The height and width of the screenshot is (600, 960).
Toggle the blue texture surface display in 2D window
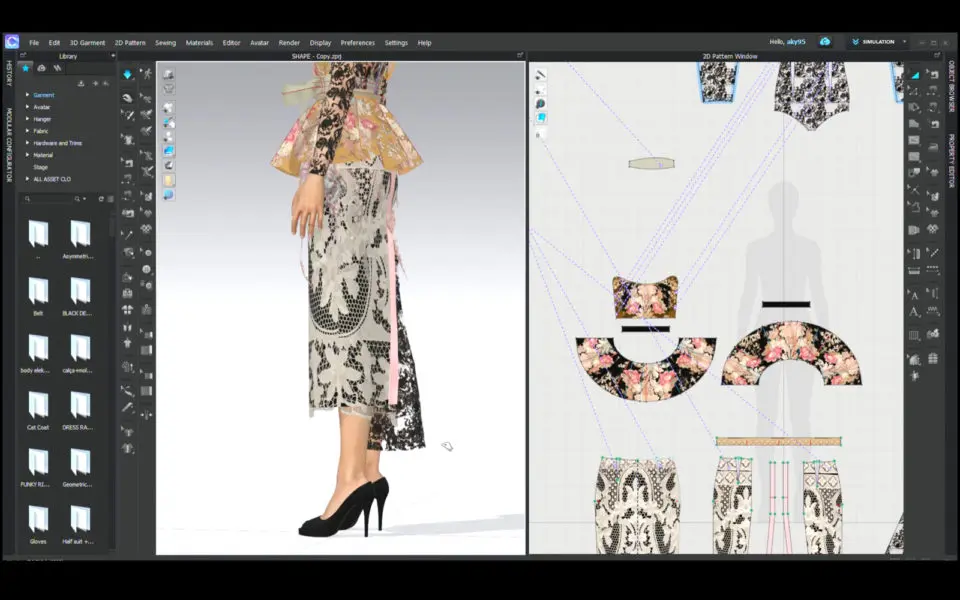pos(541,117)
